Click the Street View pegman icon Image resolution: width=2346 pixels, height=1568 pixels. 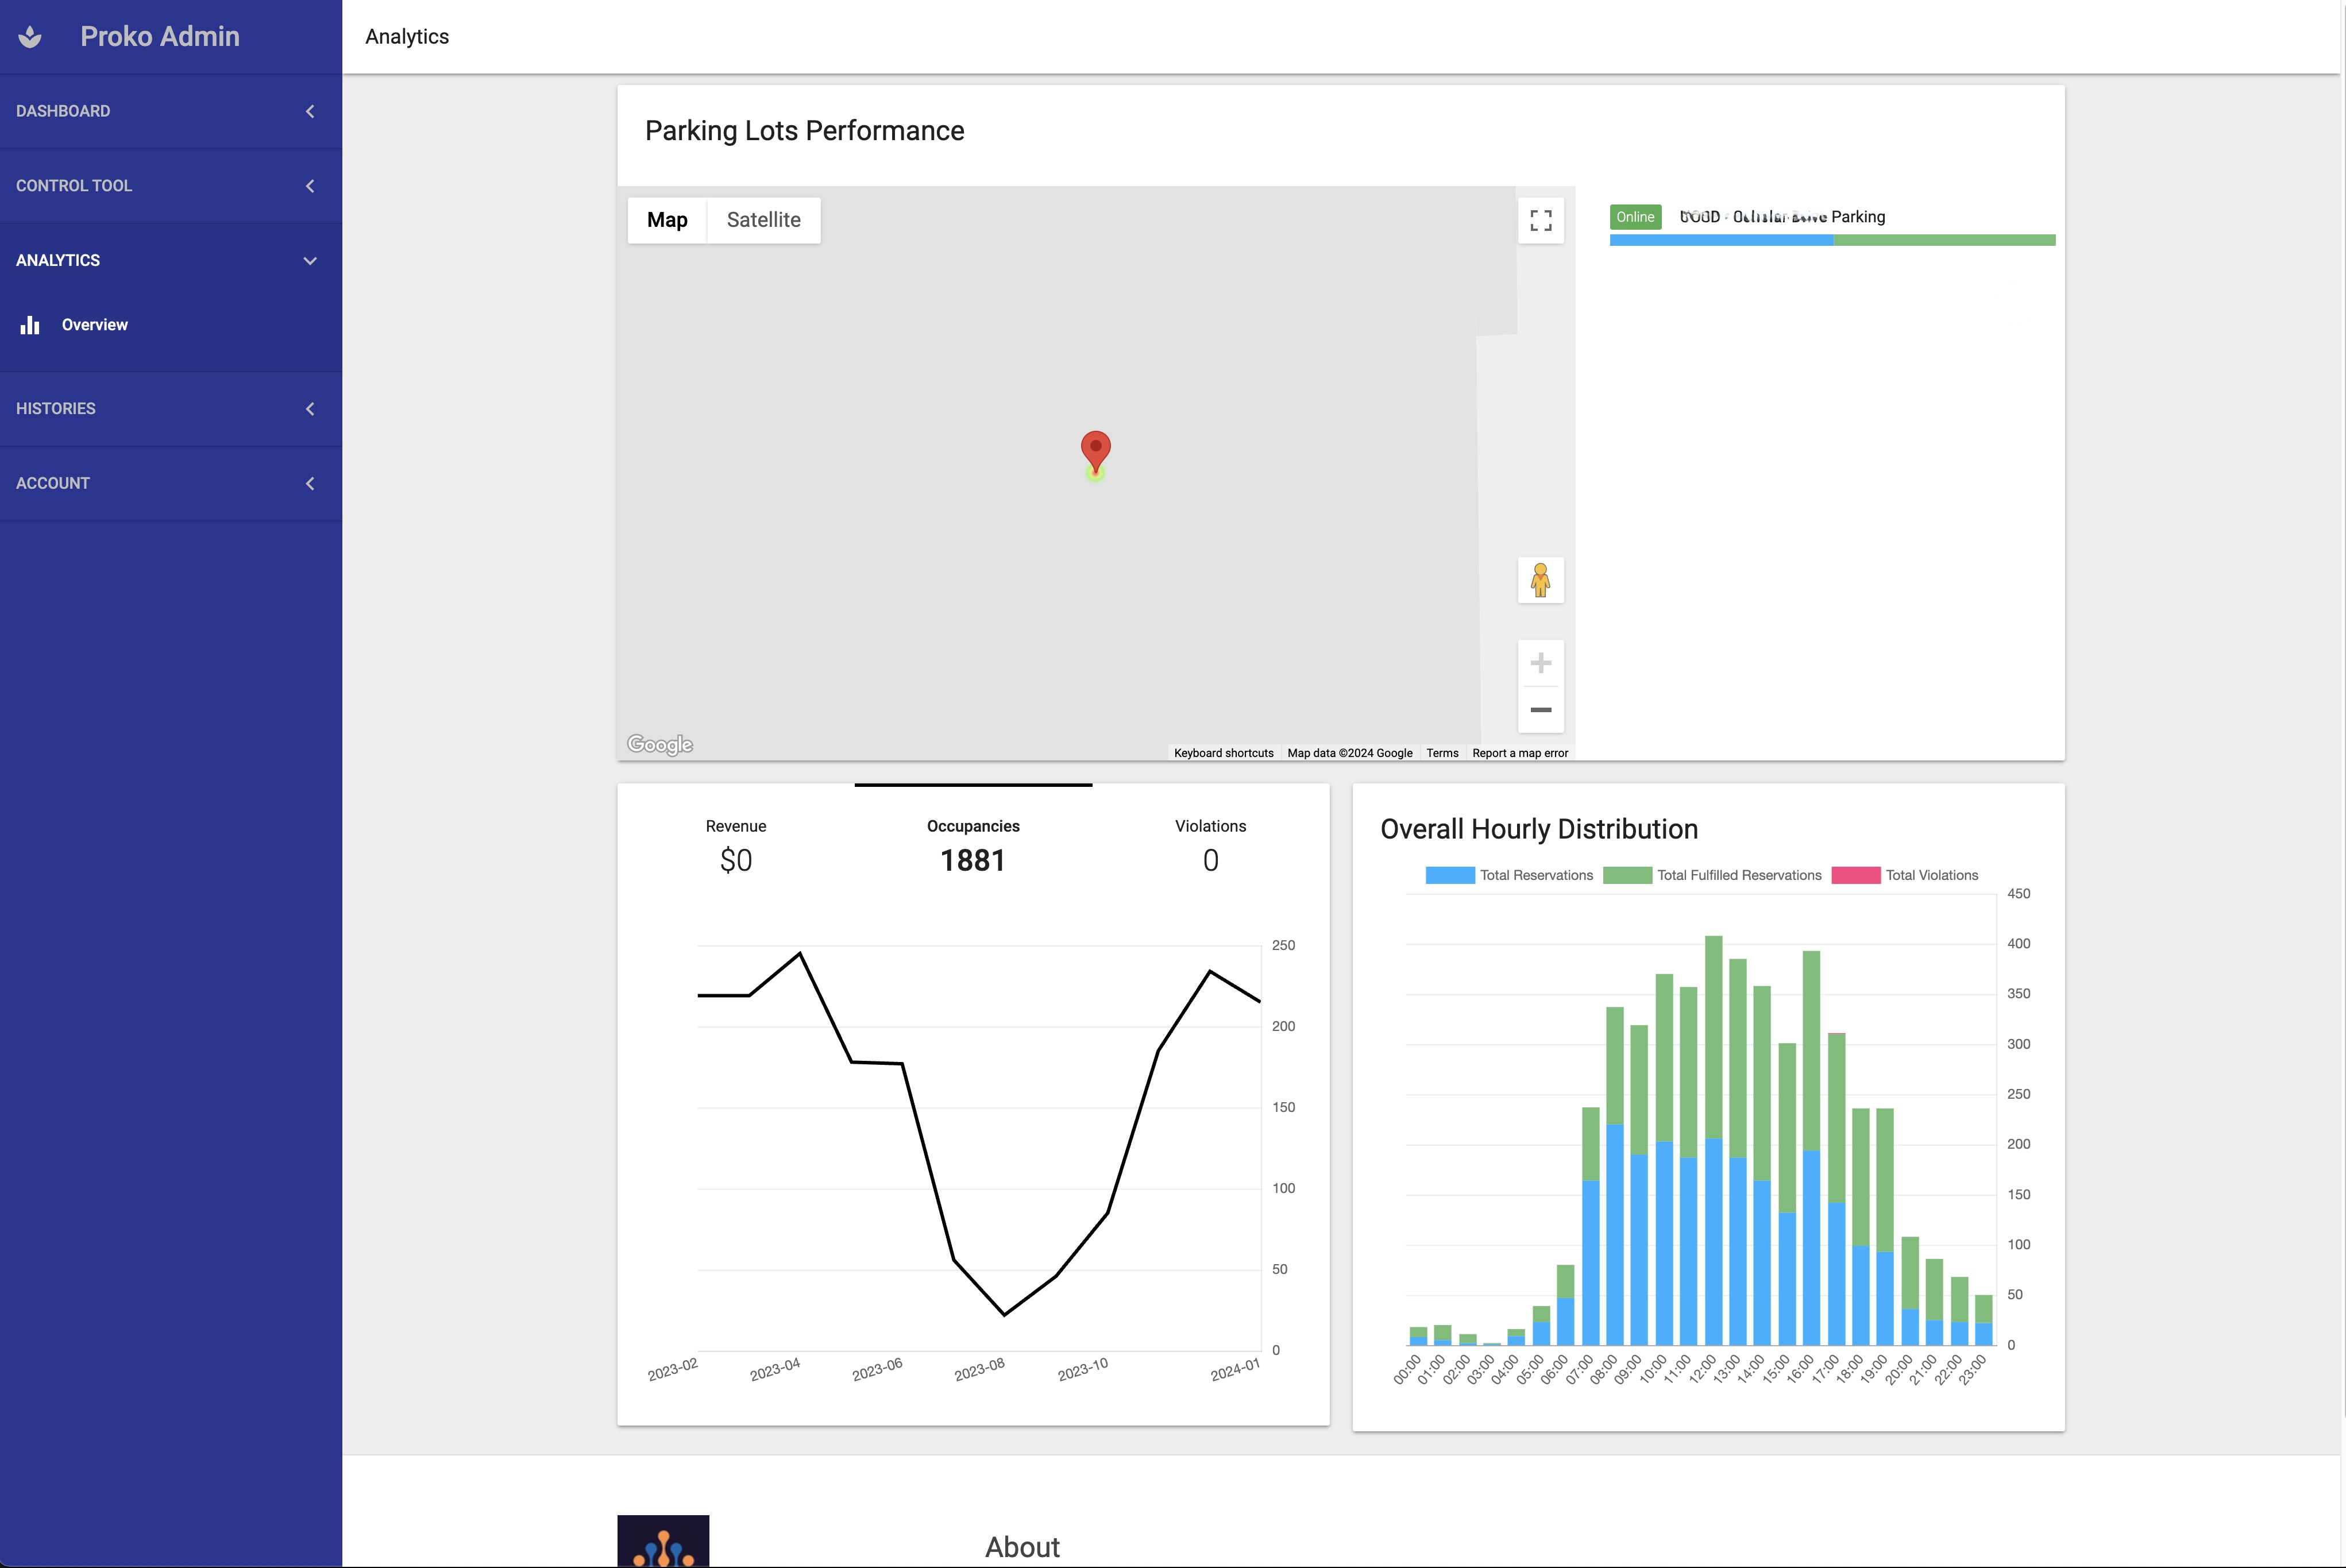coord(1541,580)
